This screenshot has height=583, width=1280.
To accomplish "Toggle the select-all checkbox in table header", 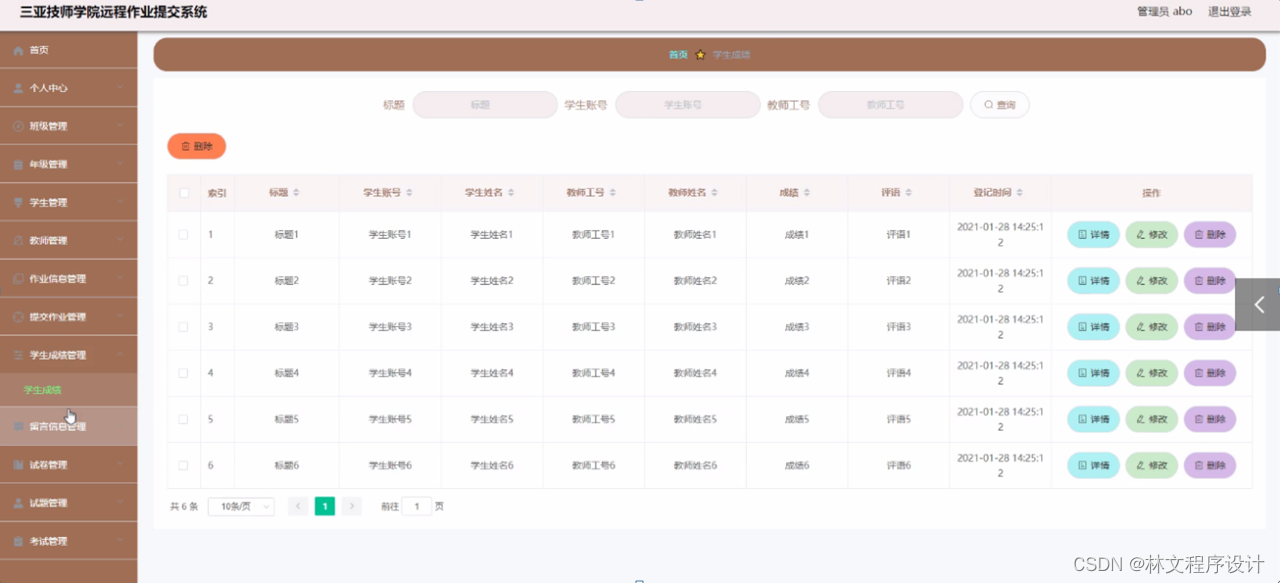I will click(x=184, y=192).
